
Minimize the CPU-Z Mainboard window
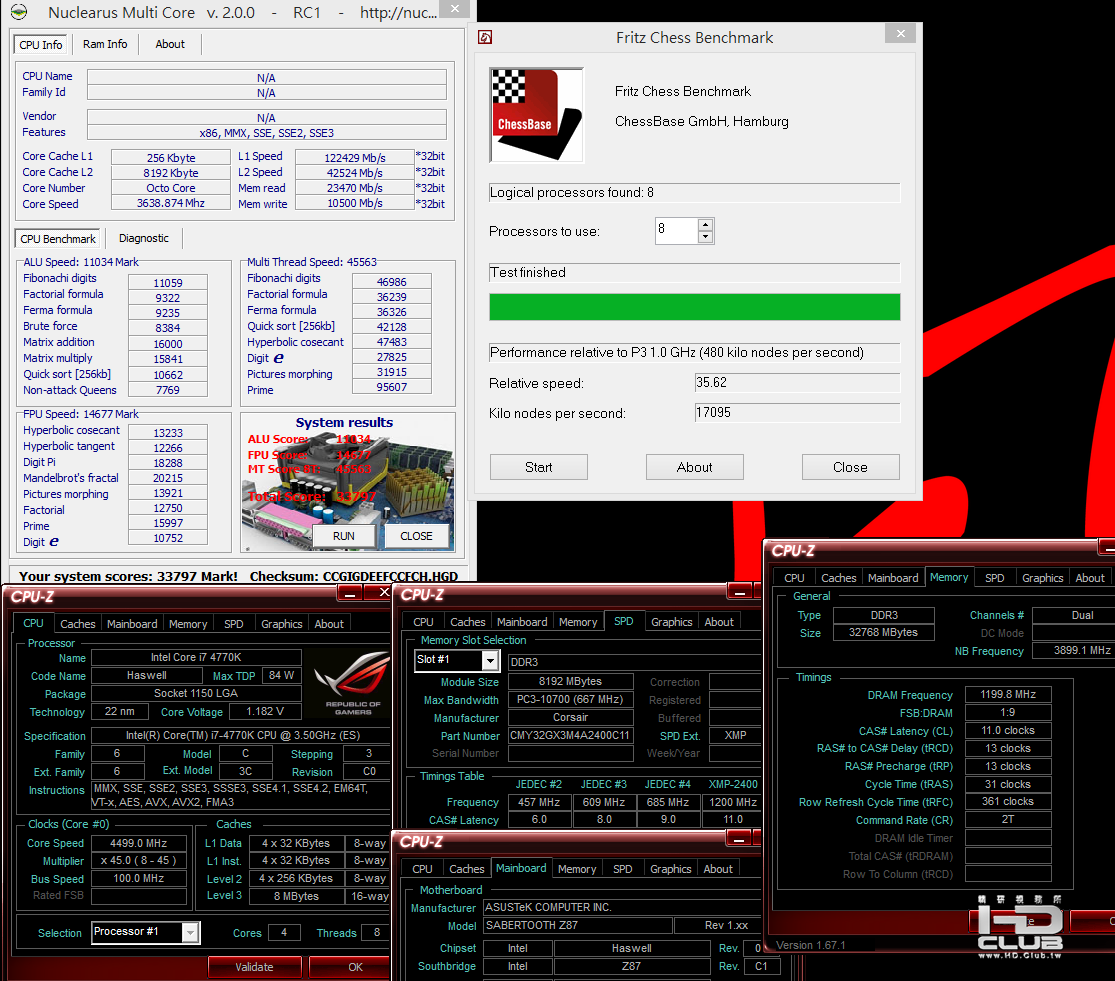point(738,840)
